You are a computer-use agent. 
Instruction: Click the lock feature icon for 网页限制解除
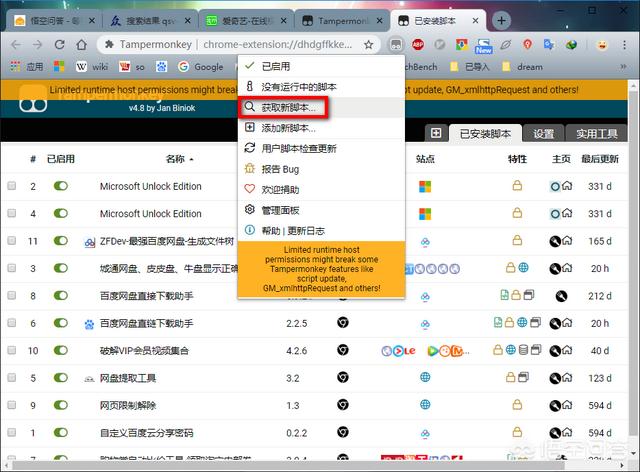pos(517,405)
